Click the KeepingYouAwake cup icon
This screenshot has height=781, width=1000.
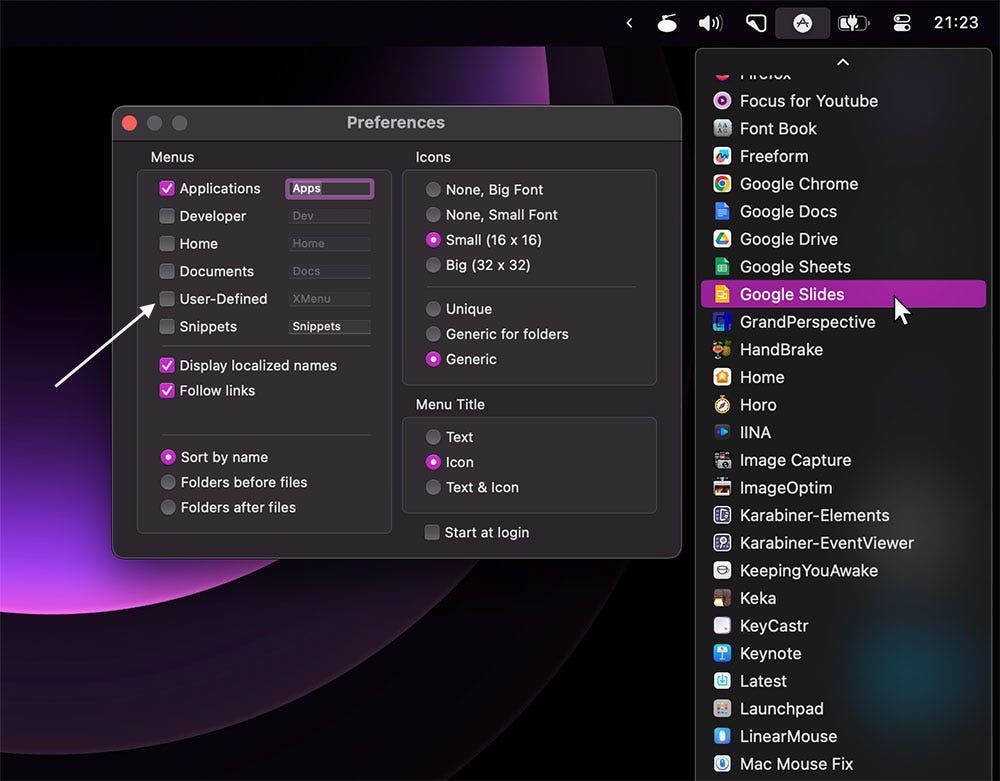(722, 571)
